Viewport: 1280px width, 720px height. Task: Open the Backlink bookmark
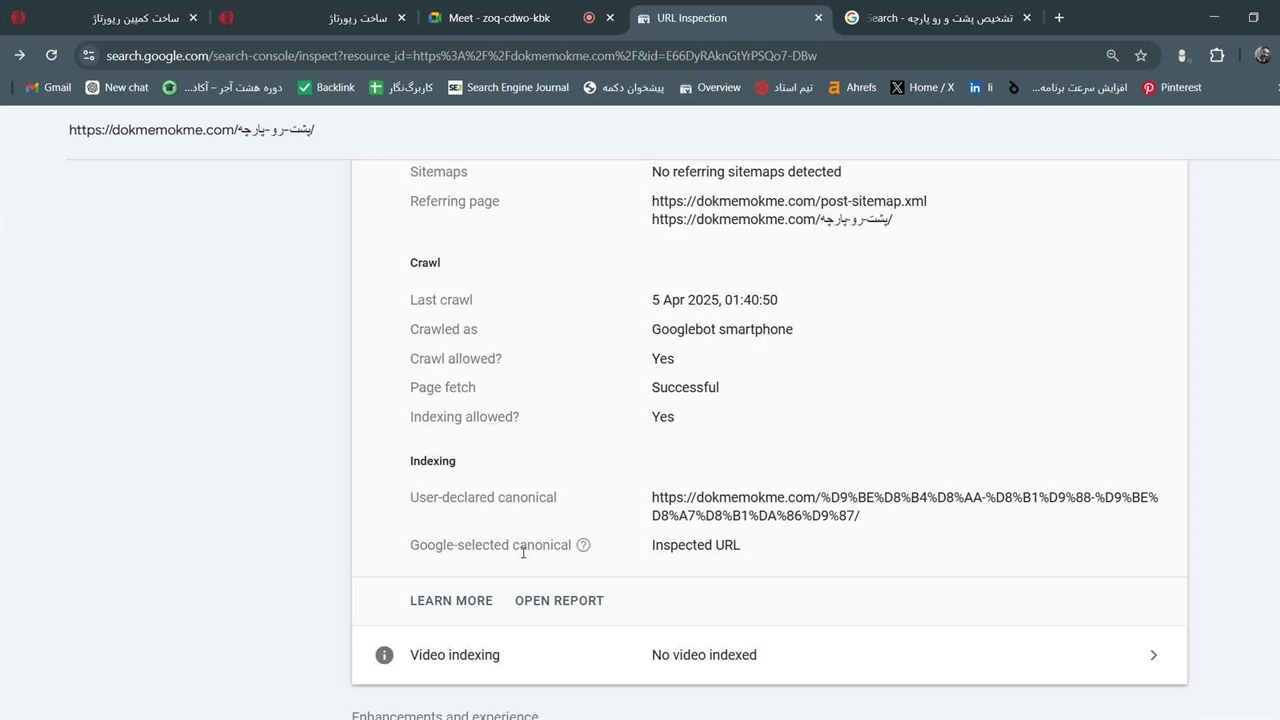click(326, 88)
